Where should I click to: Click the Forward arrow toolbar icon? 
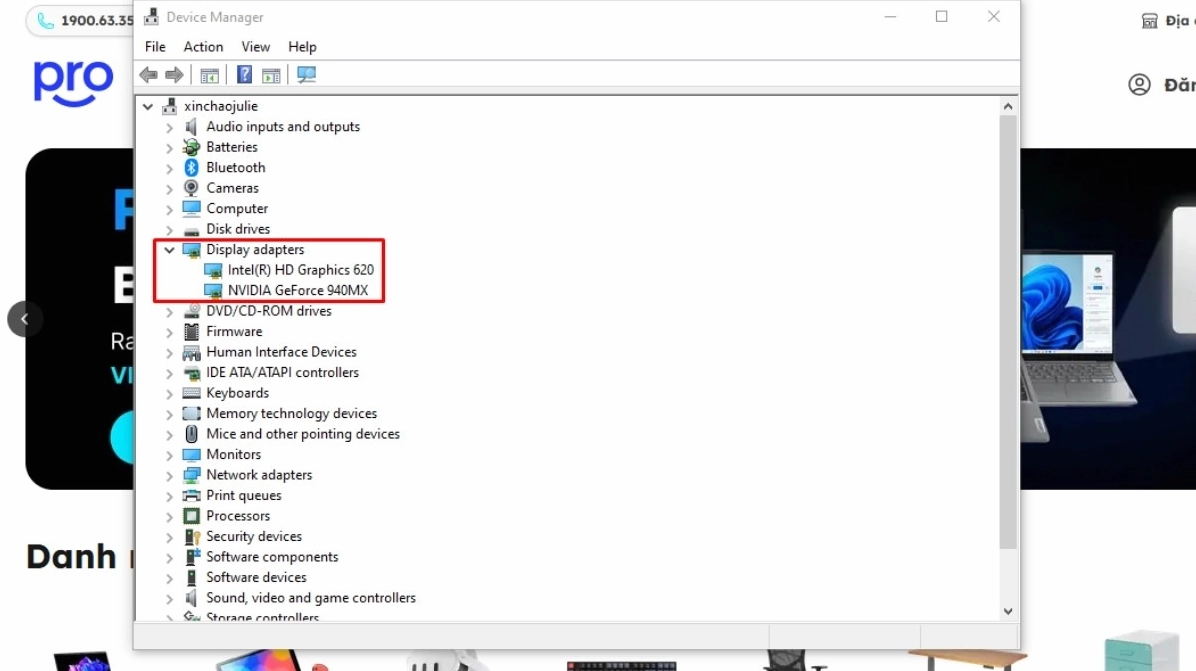[x=175, y=75]
